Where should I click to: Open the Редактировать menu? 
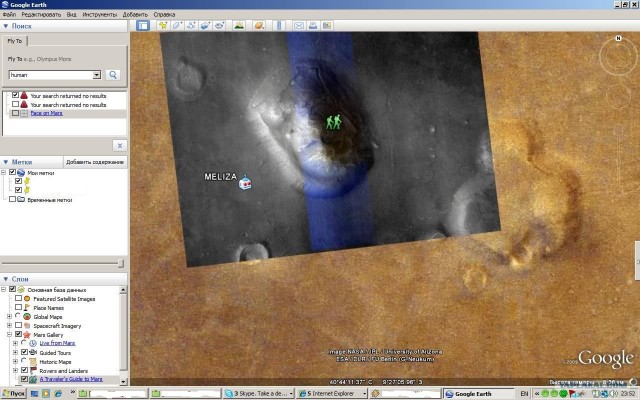41,14
